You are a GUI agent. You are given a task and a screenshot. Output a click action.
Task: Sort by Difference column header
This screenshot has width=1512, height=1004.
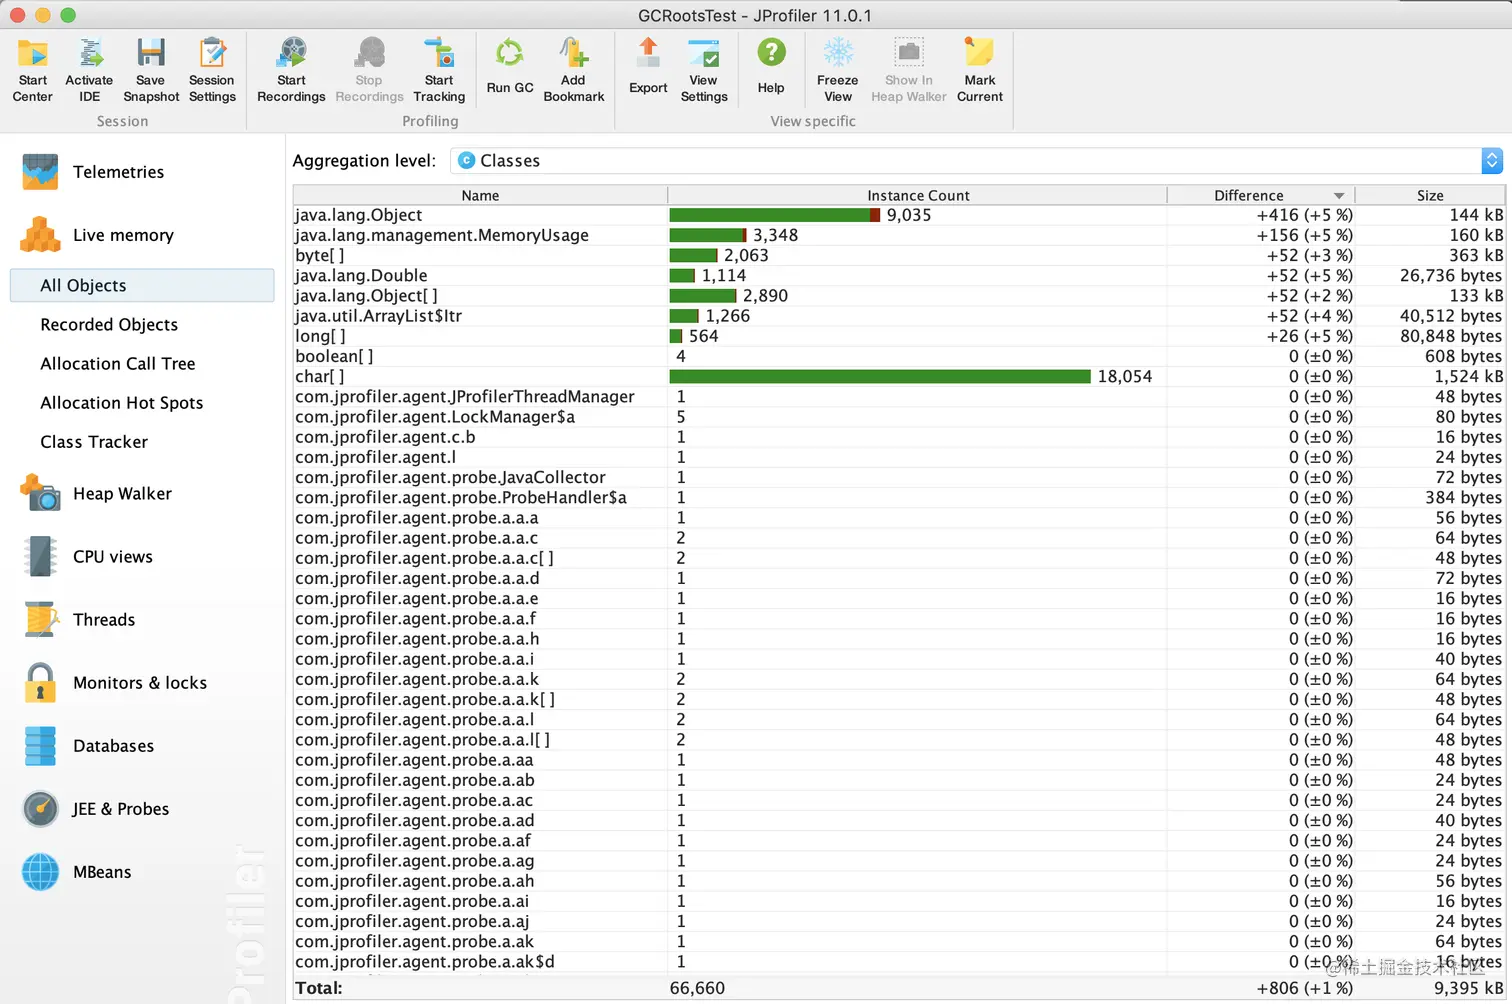point(1261,196)
